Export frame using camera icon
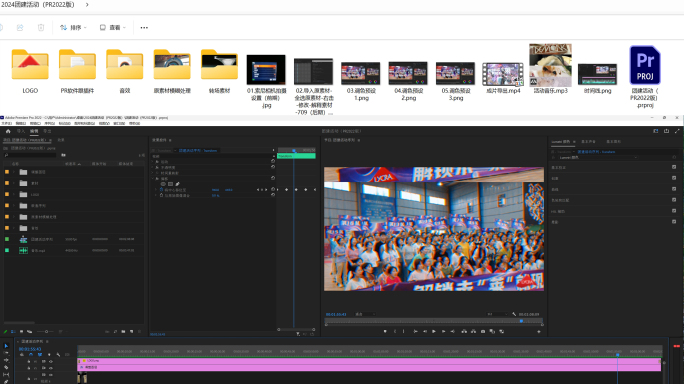684x384 pixels. pyautogui.click(x=483, y=331)
